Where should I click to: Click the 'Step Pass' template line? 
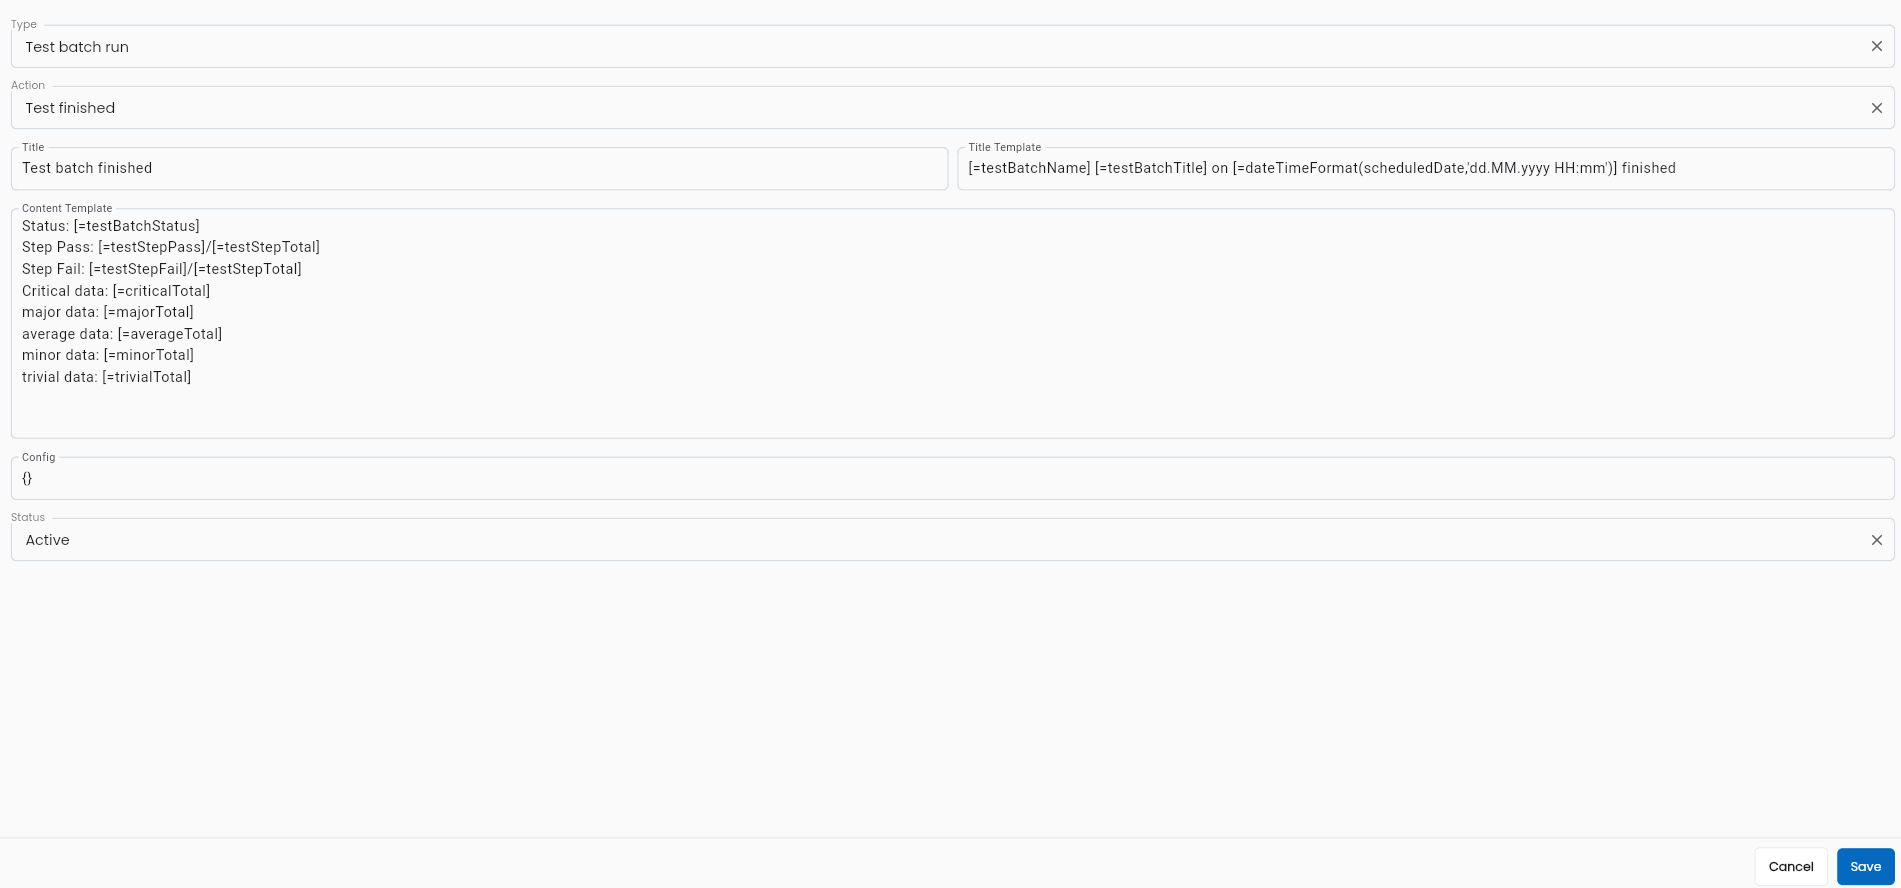click(x=171, y=247)
